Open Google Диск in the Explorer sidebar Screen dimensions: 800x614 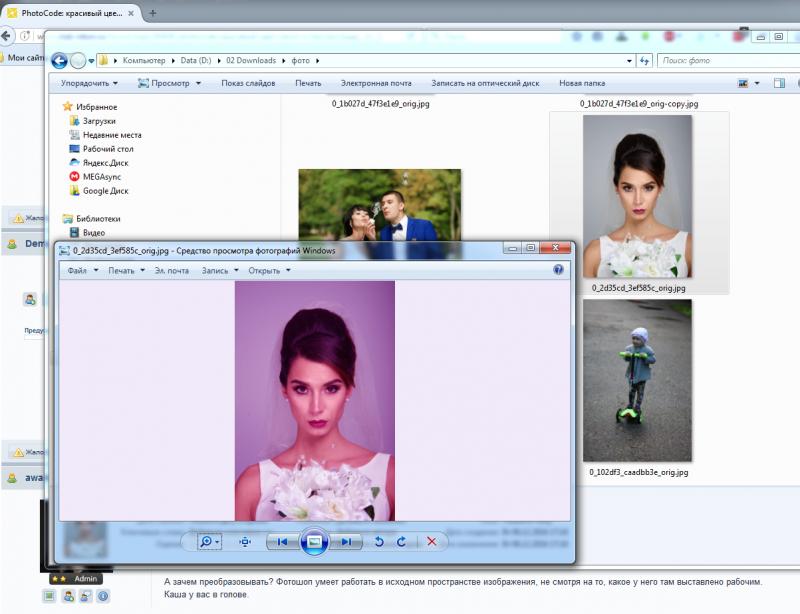coord(98,190)
